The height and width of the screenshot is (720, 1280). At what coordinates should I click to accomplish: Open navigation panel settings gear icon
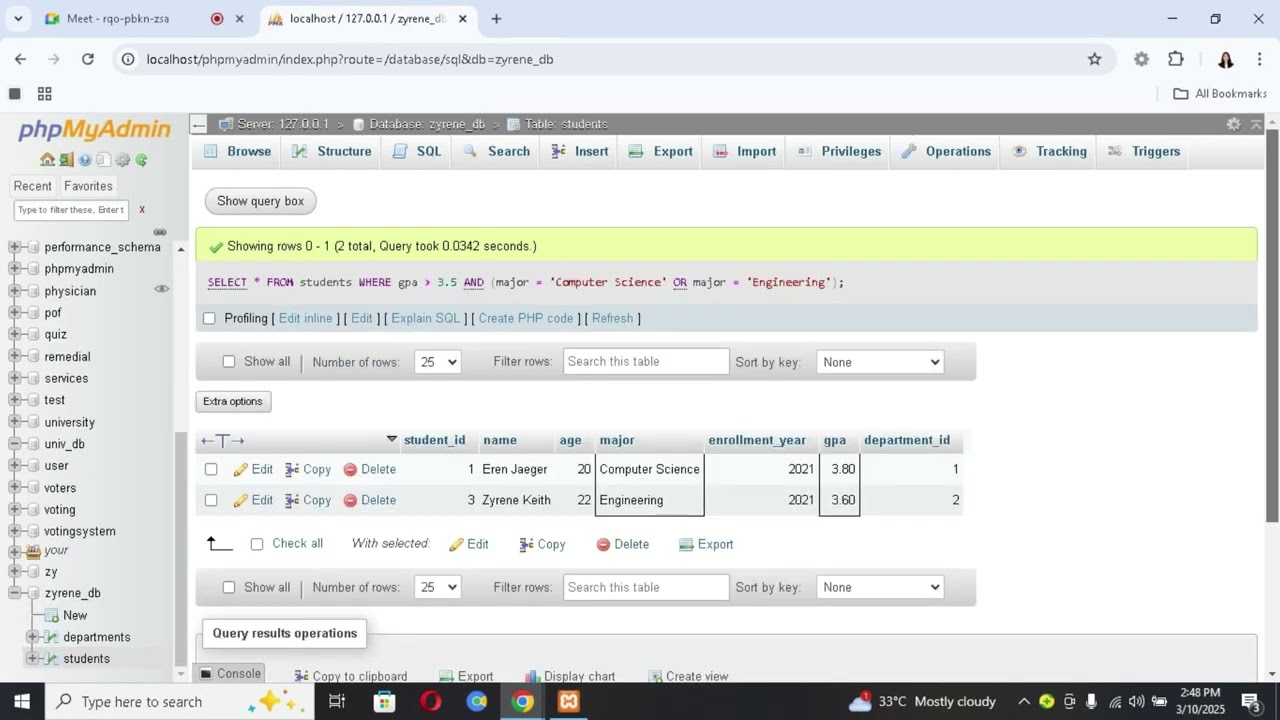(x=123, y=160)
